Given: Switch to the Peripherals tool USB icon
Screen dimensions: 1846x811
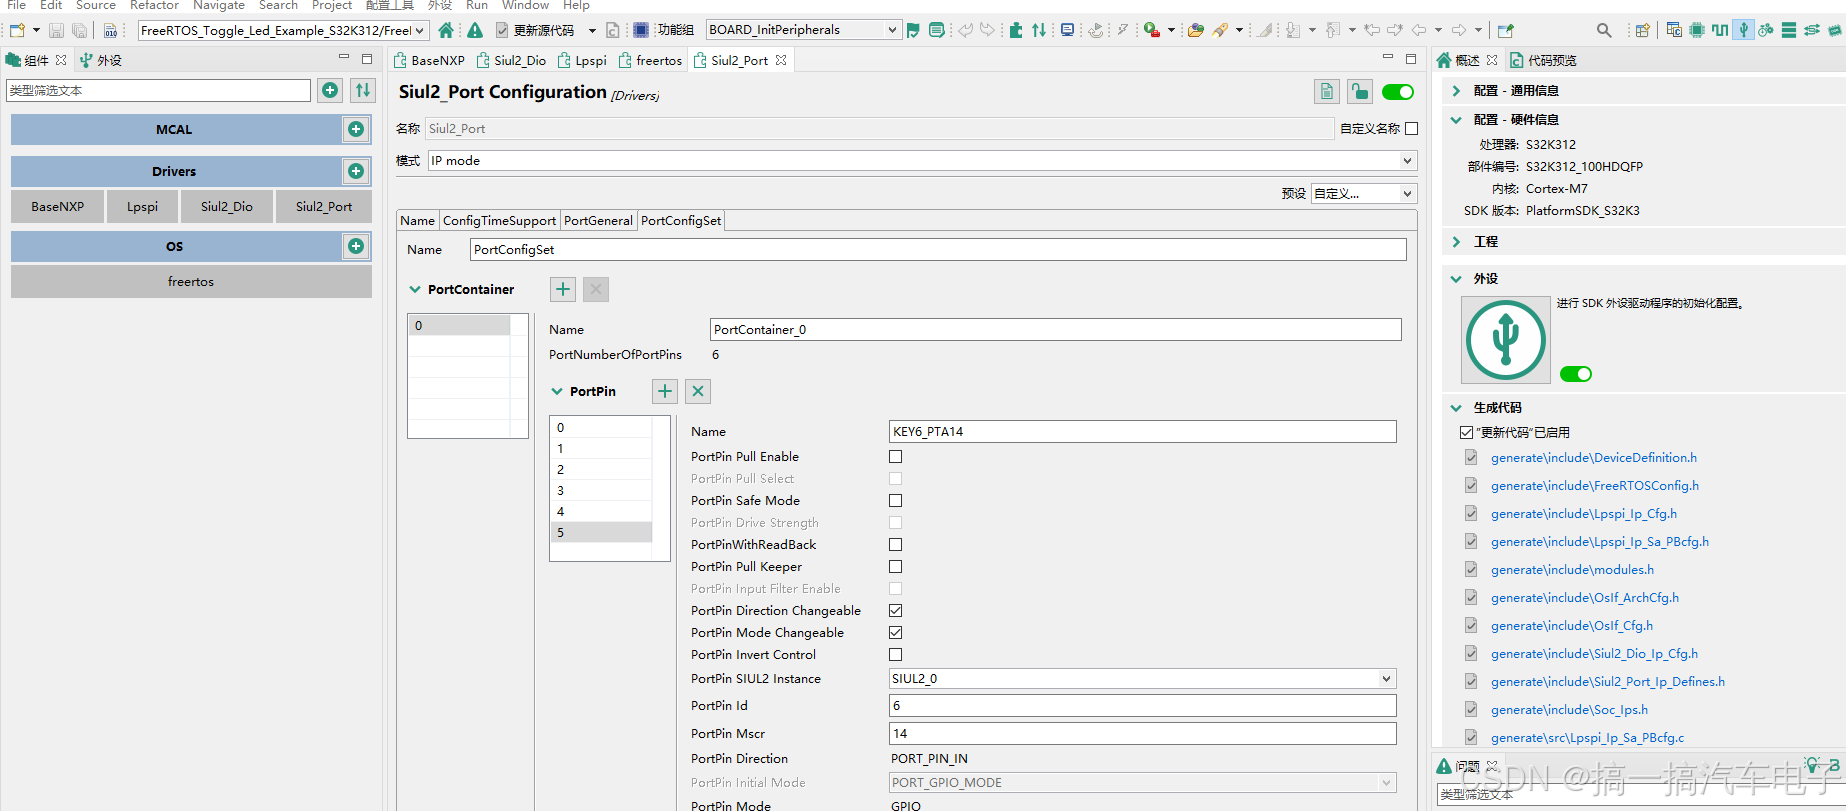Looking at the screenshot, I should pyautogui.click(x=1743, y=30).
